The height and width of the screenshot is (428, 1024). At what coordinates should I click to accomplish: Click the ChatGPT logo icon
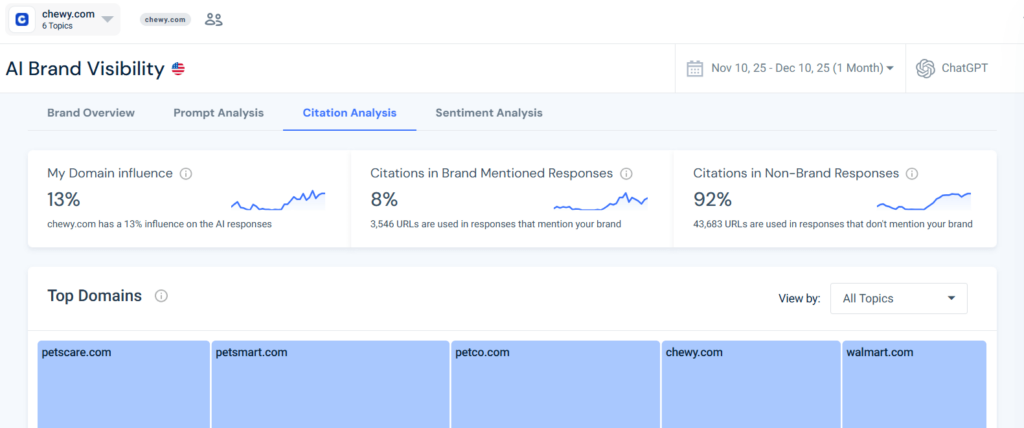[925, 68]
